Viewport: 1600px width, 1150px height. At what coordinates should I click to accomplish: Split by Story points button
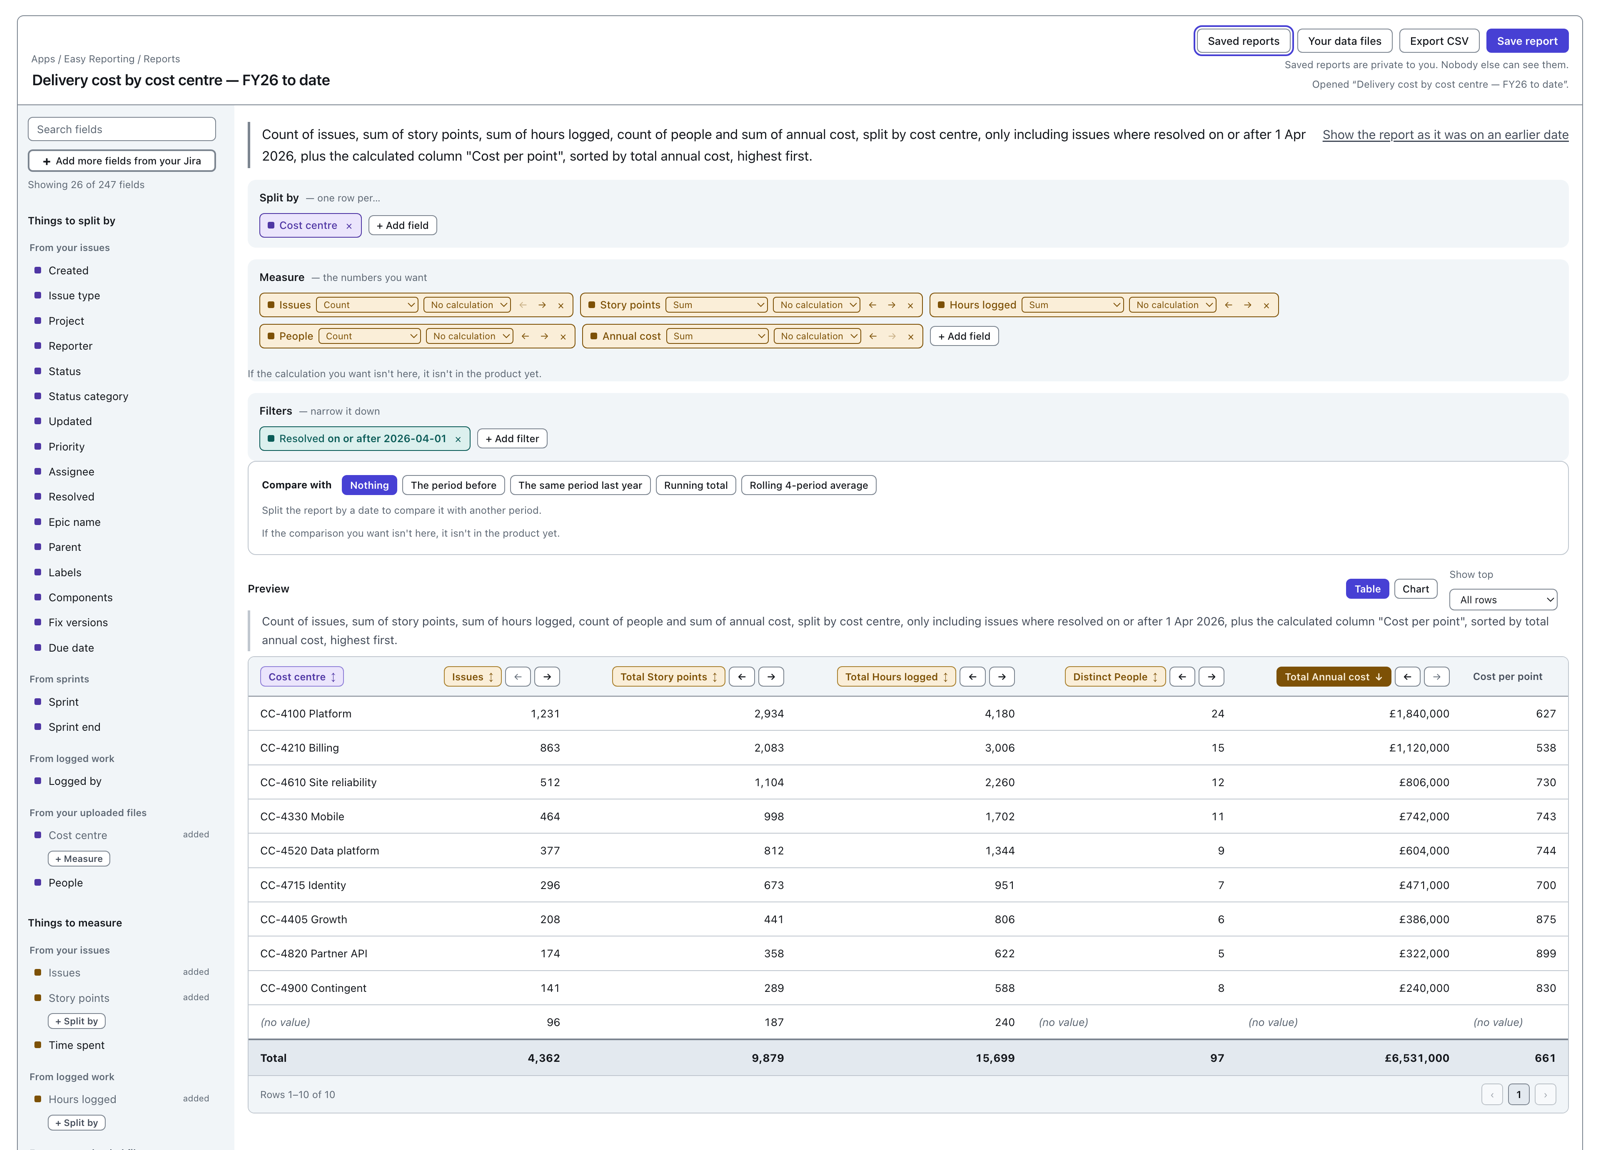tap(77, 1022)
